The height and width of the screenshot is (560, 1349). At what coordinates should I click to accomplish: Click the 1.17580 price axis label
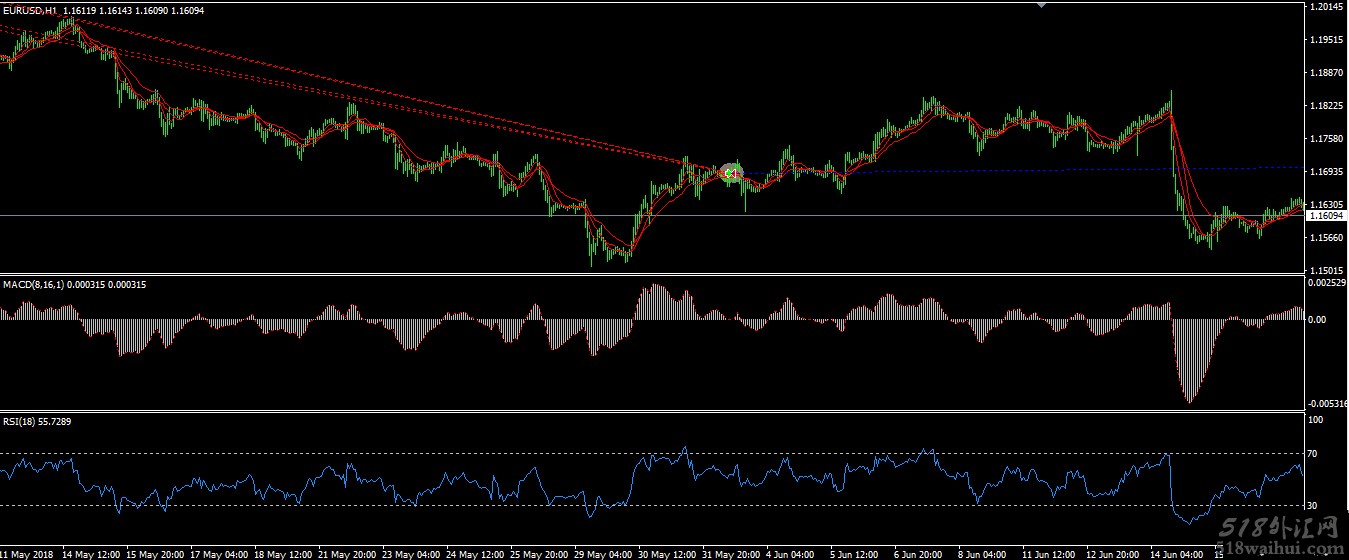coord(1327,139)
